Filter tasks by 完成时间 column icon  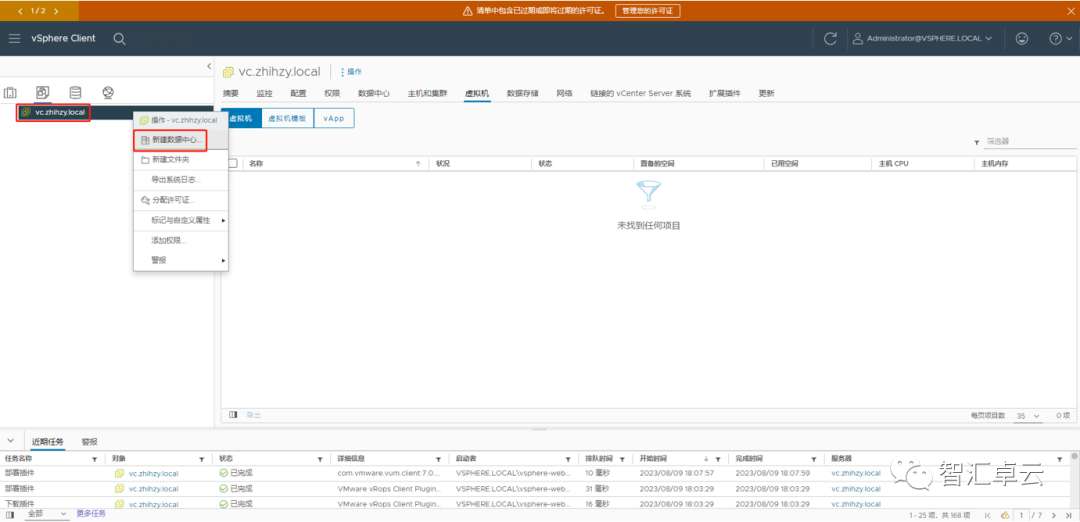[x=813, y=459]
